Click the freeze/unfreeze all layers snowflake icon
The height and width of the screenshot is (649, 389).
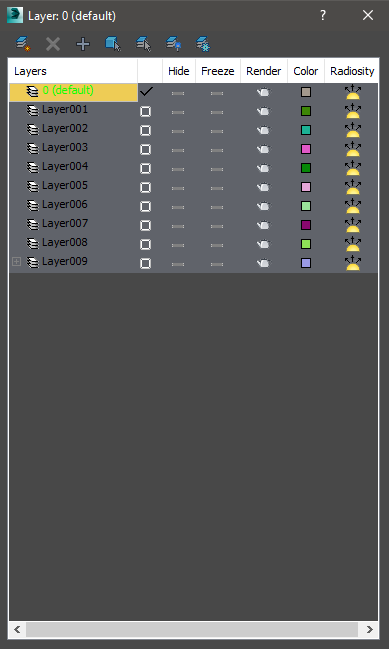tap(203, 44)
